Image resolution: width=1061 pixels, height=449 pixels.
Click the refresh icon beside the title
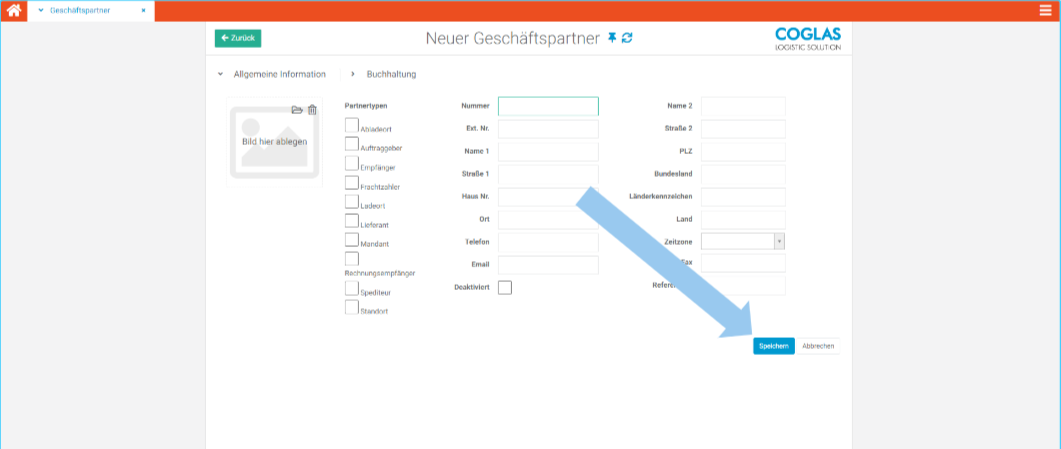[627, 38]
